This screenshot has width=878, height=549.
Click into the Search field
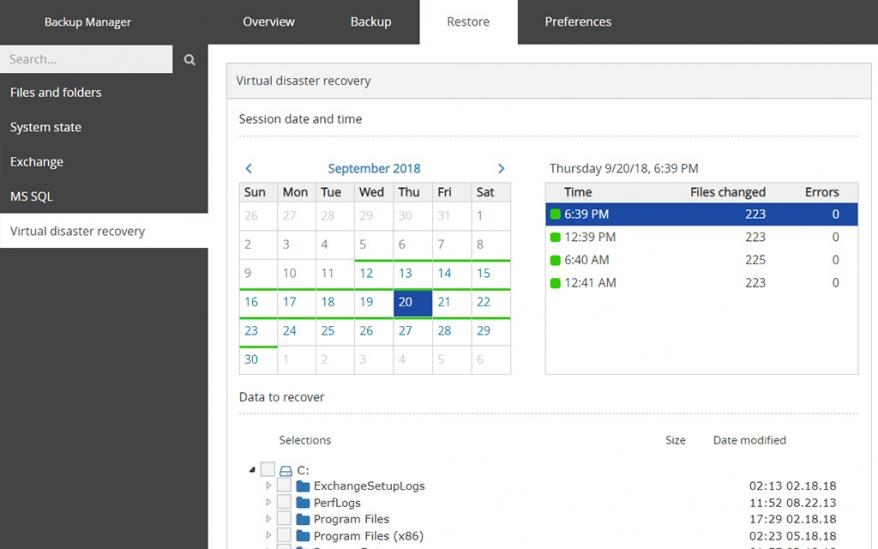[x=86, y=59]
